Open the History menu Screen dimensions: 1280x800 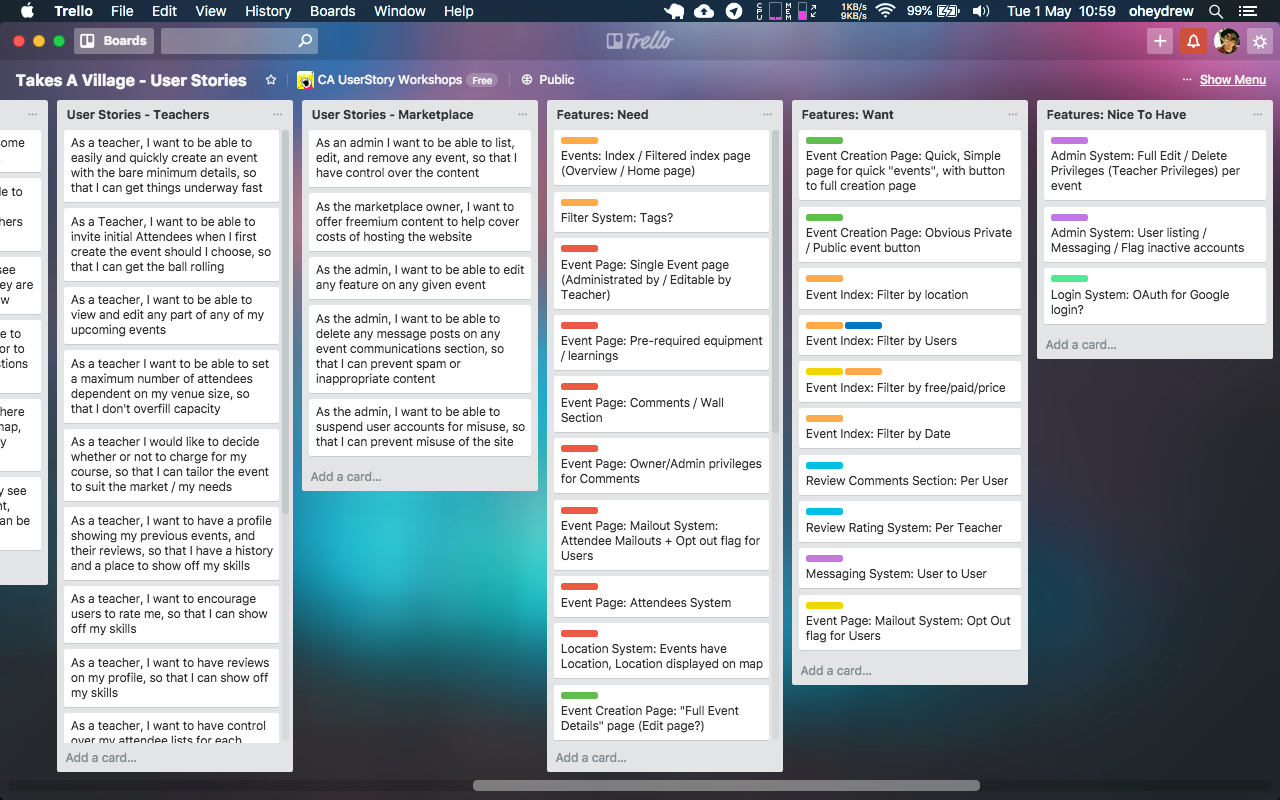tap(268, 11)
